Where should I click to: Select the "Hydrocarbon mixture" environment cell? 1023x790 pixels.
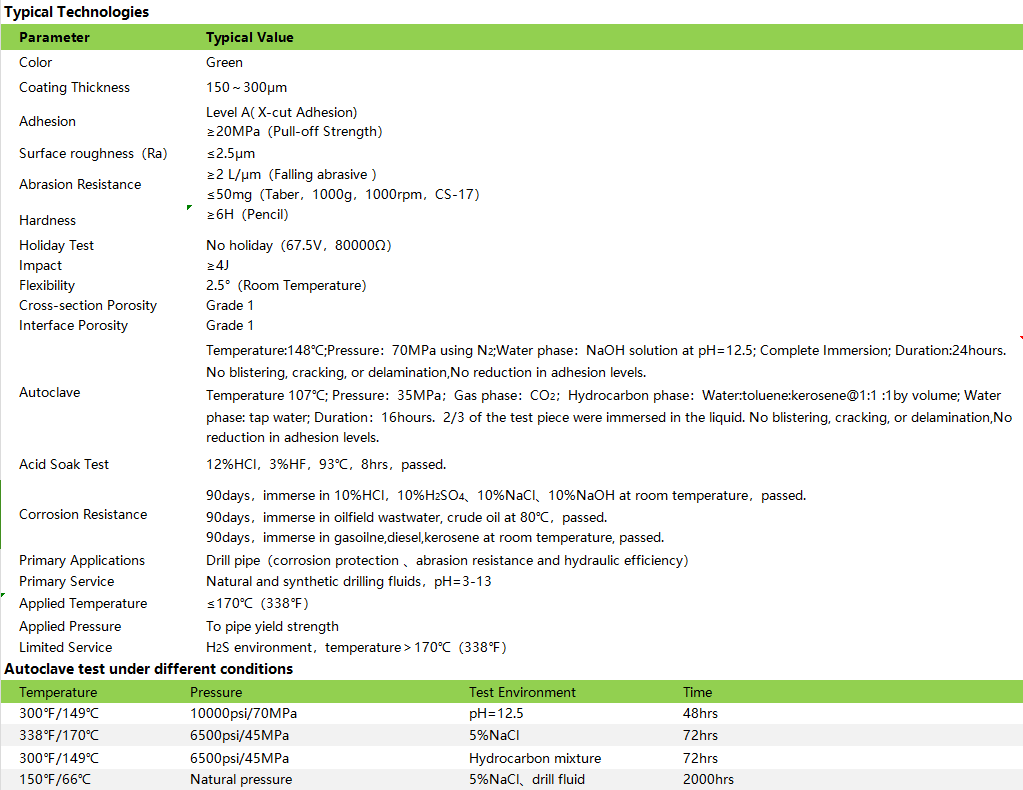click(x=535, y=758)
